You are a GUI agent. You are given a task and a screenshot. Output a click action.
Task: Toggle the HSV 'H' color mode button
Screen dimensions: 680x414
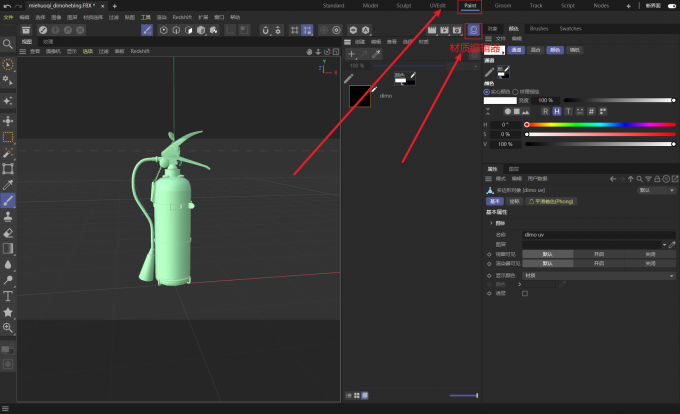[x=557, y=111]
